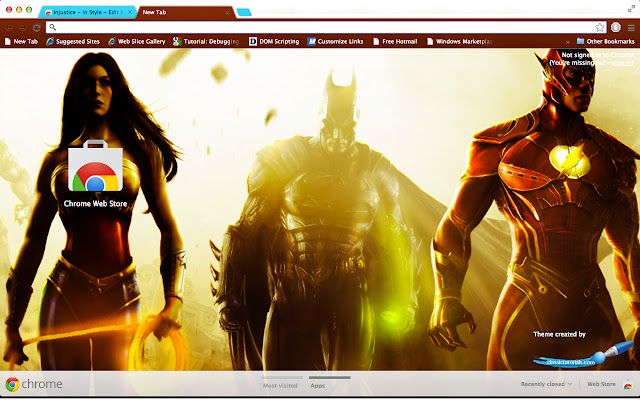The height and width of the screenshot is (400, 640).
Task: Open Free Hotmail bookmark
Action: click(395, 41)
